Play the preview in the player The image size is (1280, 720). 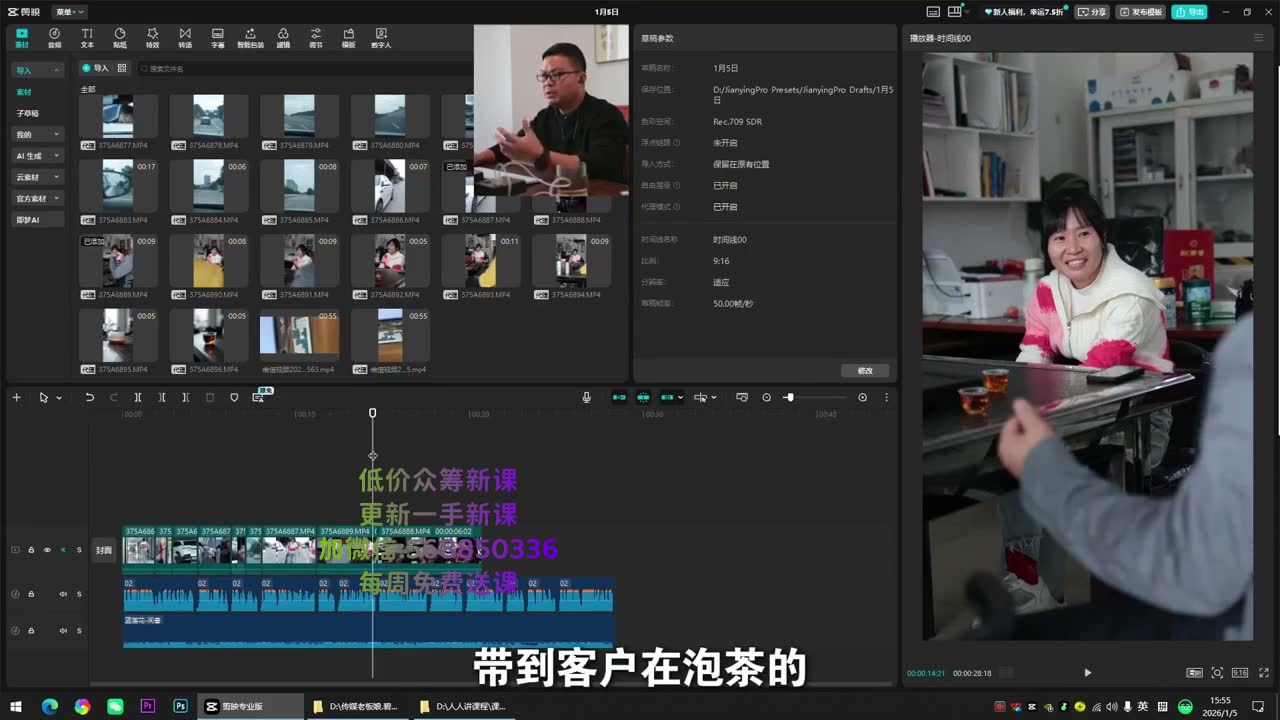[x=1088, y=673]
